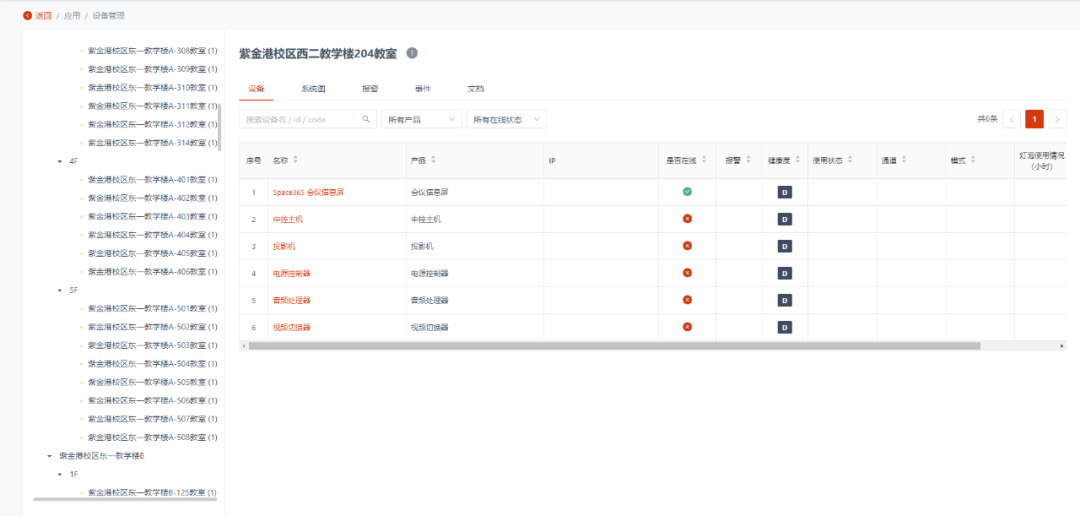Viewport: 1080px width, 516px height.
Task: Click the sort arrows on the 是否在线 column
Action: point(705,160)
